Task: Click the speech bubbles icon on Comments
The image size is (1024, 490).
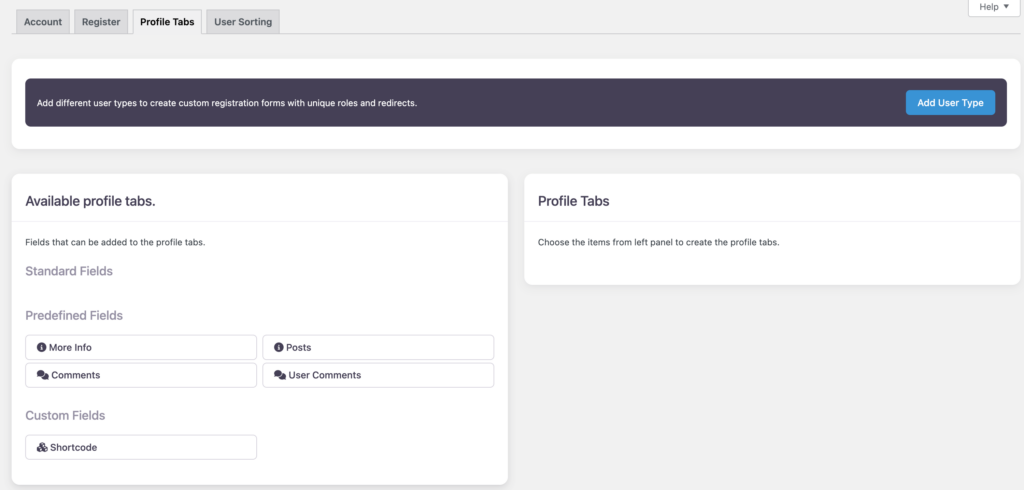Action: (x=42, y=376)
